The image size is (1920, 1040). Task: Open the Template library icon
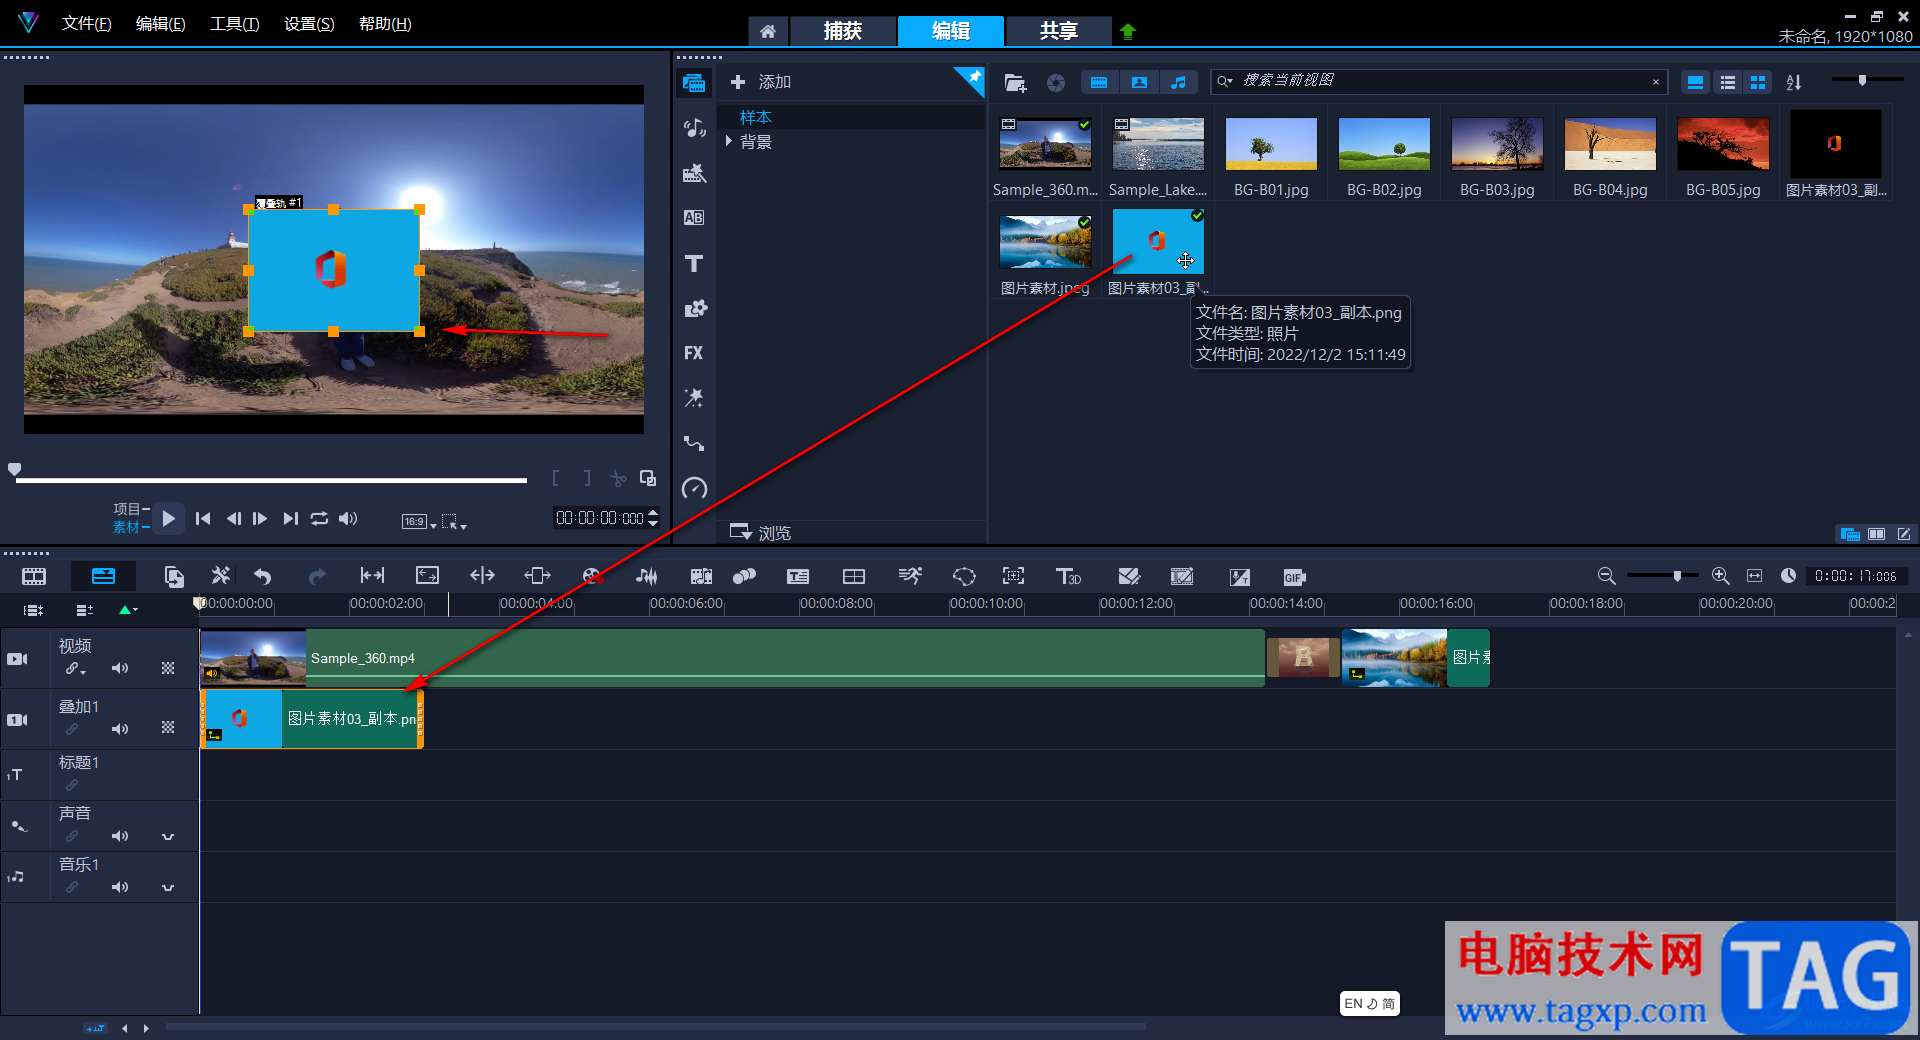click(x=694, y=173)
